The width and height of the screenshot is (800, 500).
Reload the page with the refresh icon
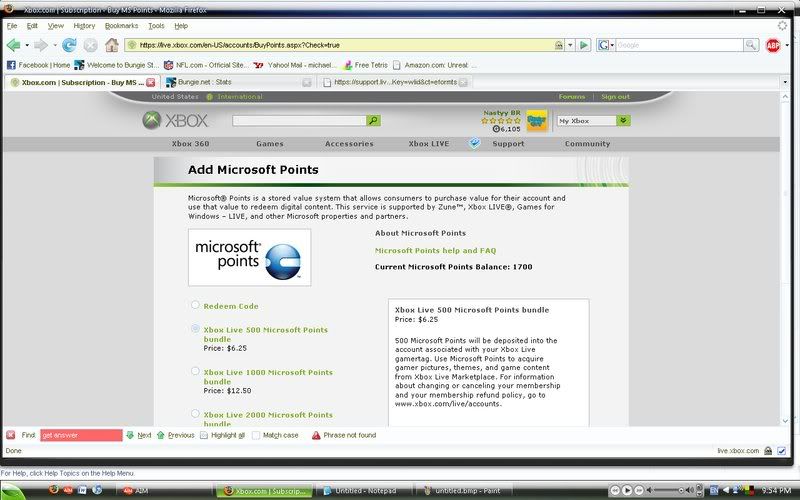(x=69, y=45)
